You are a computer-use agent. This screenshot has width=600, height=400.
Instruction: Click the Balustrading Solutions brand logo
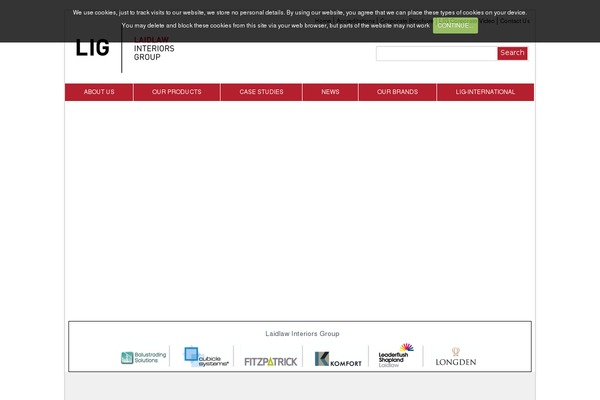[x=143, y=358]
